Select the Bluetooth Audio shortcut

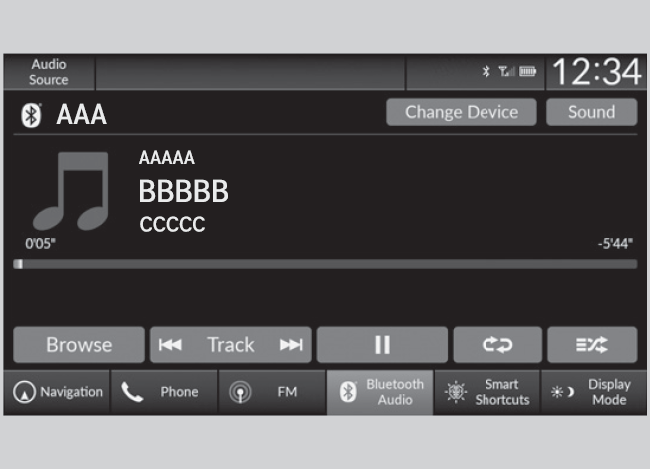coord(380,392)
